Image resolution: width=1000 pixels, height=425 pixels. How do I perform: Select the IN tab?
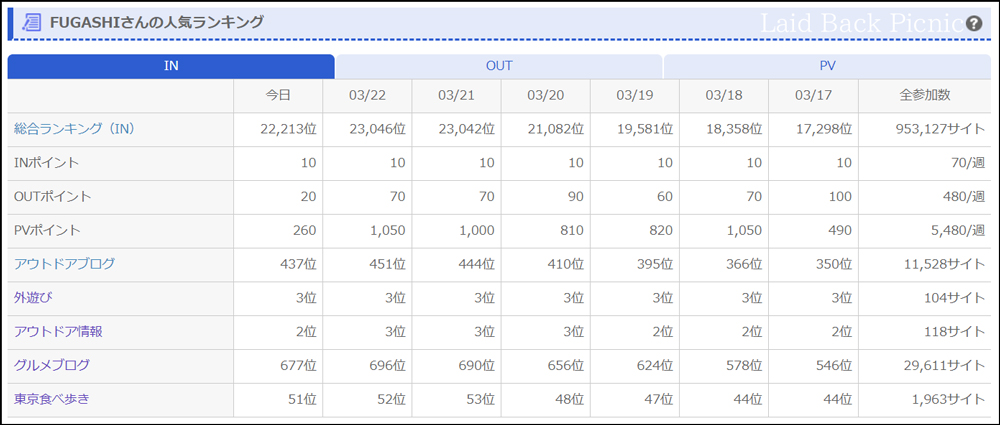(171, 66)
